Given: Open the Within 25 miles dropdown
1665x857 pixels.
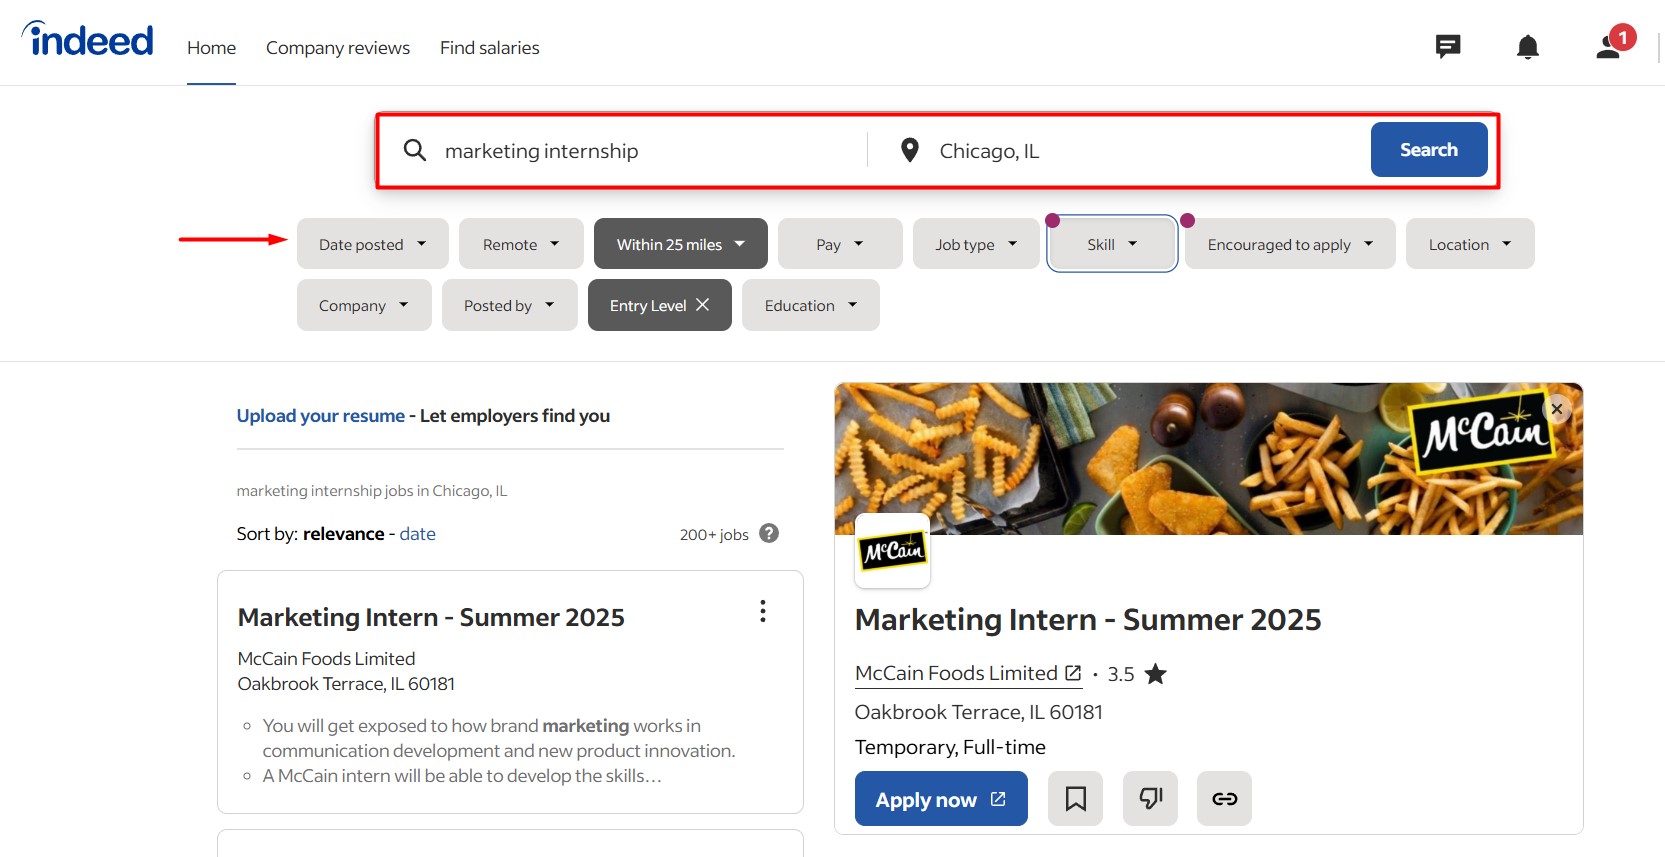Looking at the screenshot, I should 681,244.
